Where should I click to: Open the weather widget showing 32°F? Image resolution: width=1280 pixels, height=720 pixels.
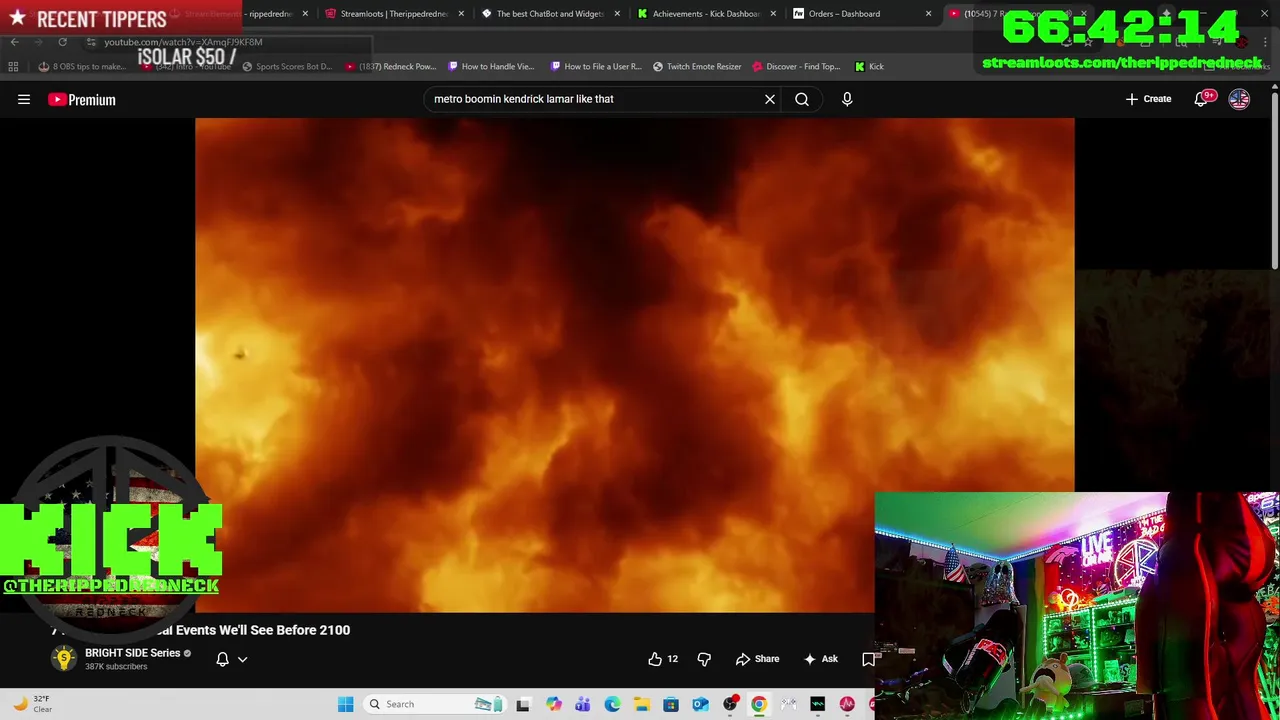(32, 704)
